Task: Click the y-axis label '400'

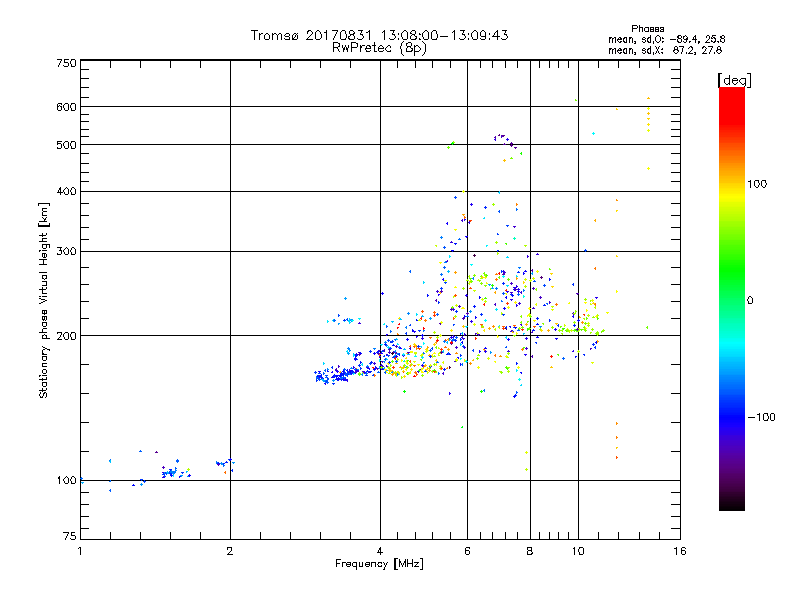Action: [x=66, y=192]
